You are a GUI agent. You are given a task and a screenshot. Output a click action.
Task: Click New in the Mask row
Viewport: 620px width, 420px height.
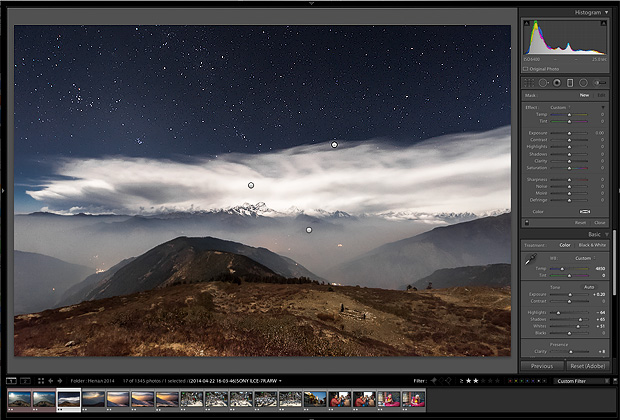point(584,95)
